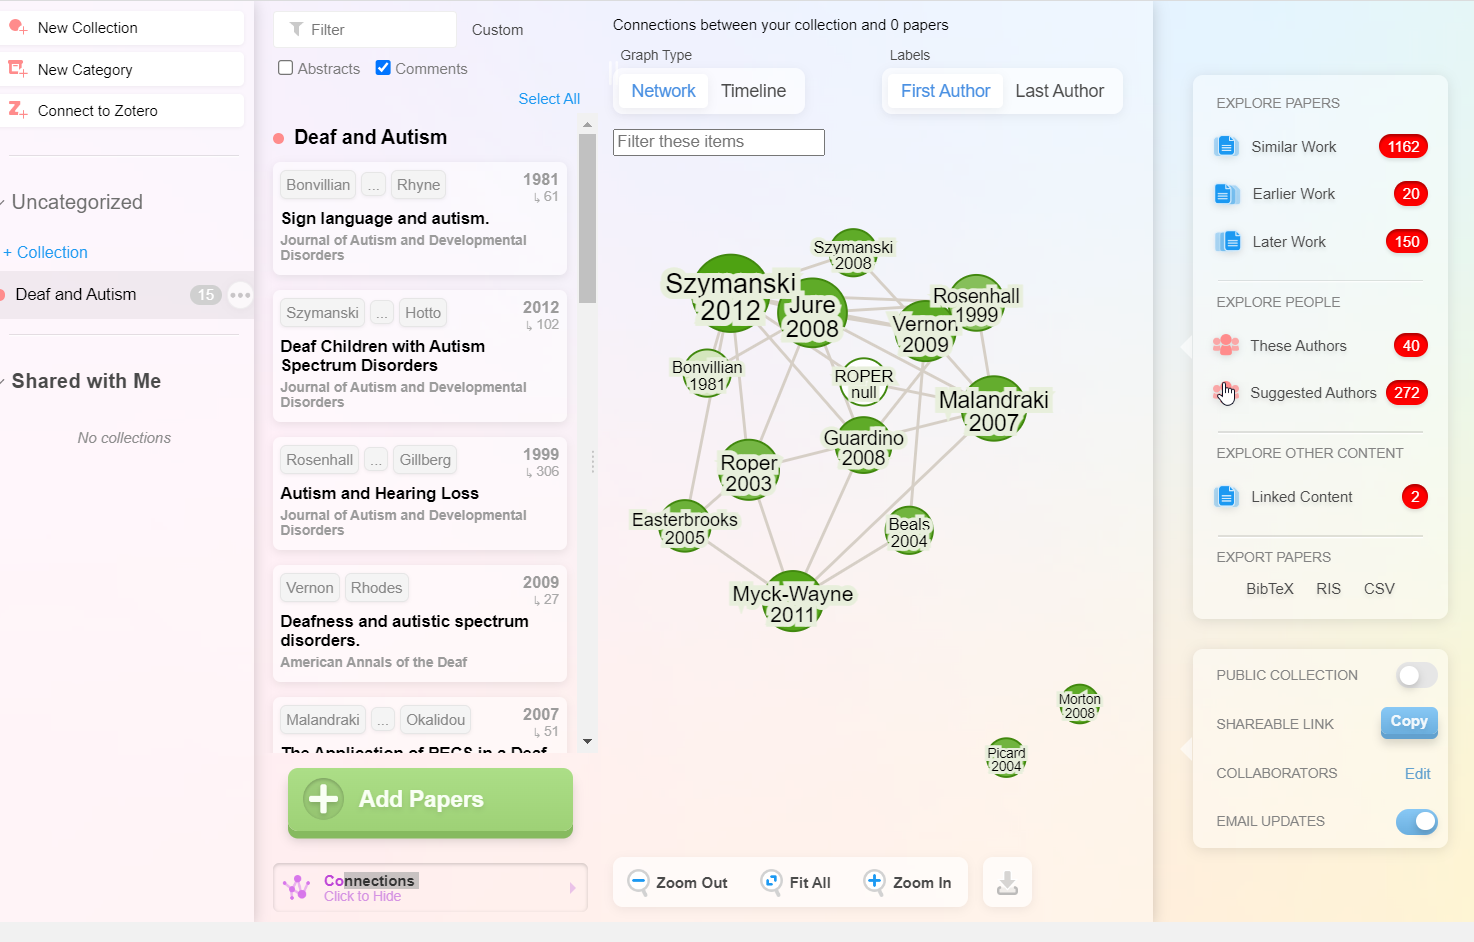Click the New Collection icon
This screenshot has width=1474, height=942.
pyautogui.click(x=18, y=27)
